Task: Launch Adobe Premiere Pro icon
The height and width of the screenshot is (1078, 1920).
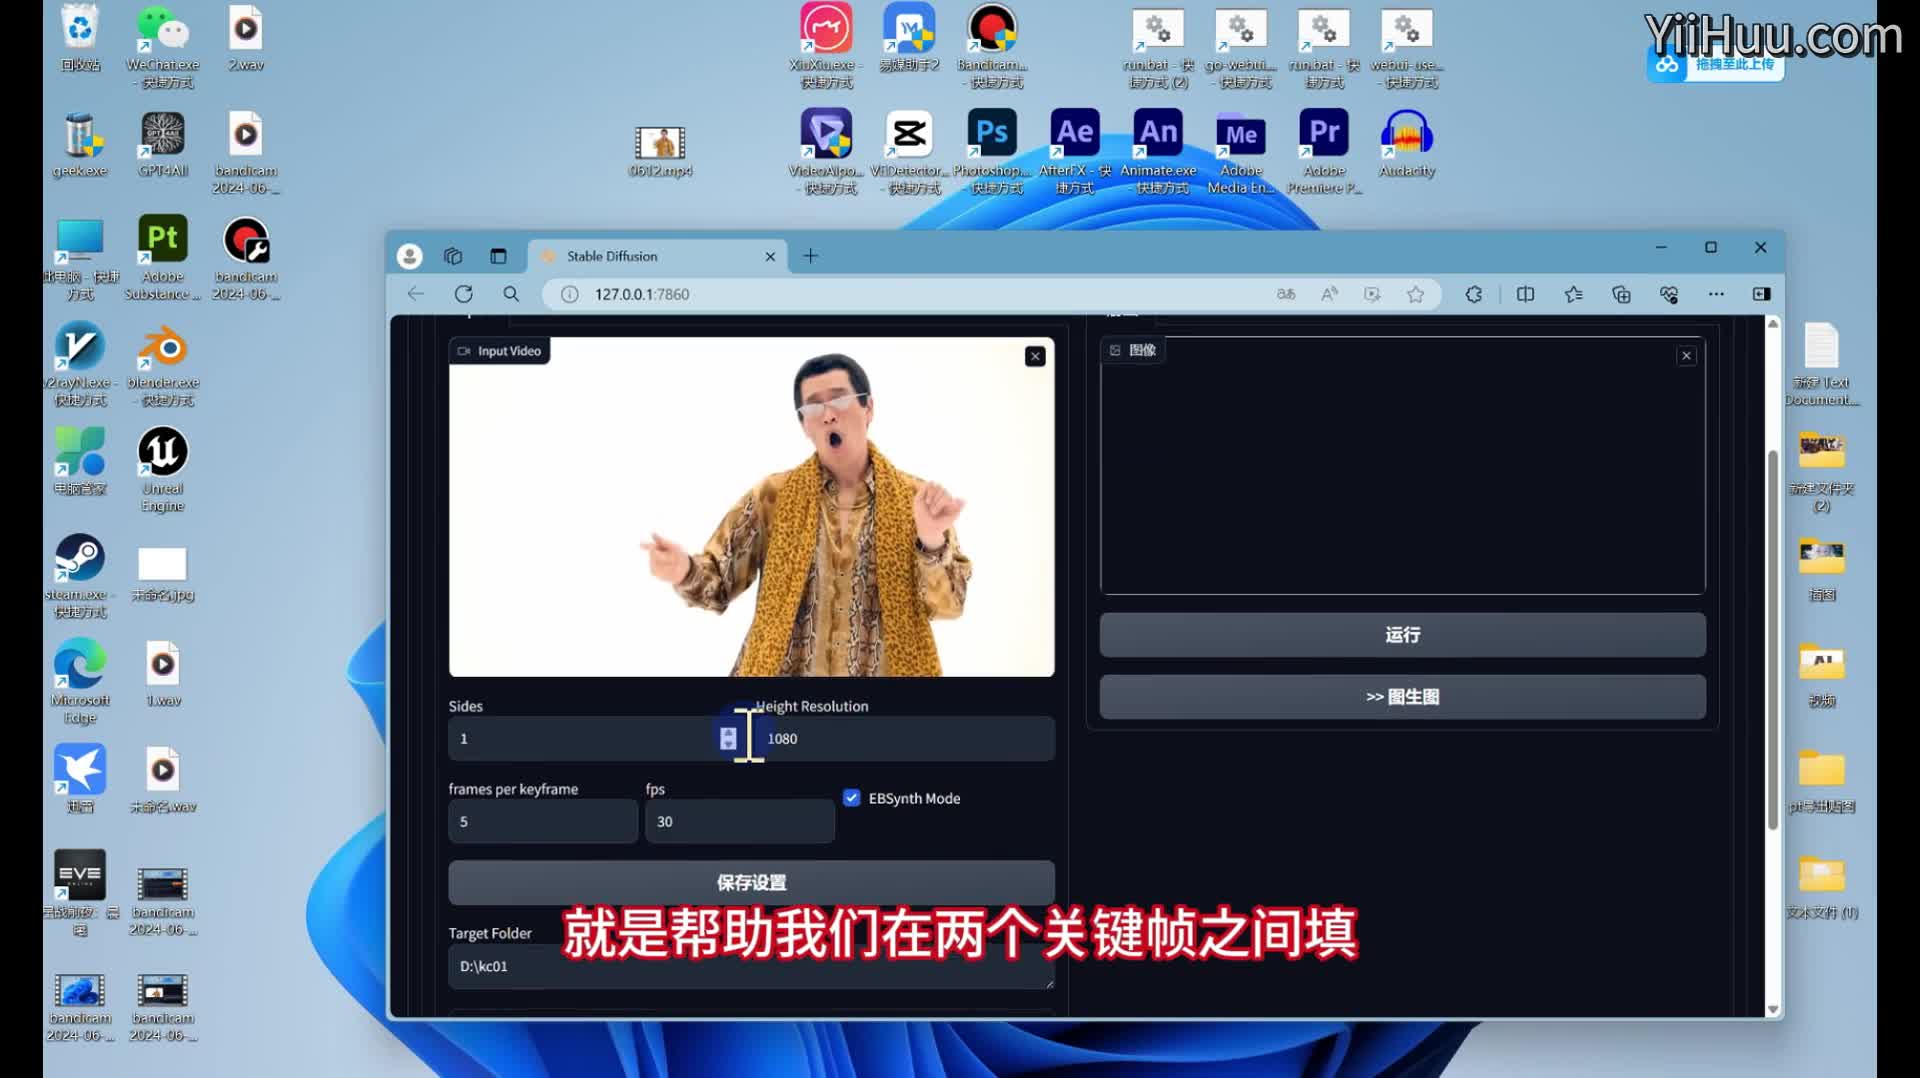Action: pos(1324,151)
